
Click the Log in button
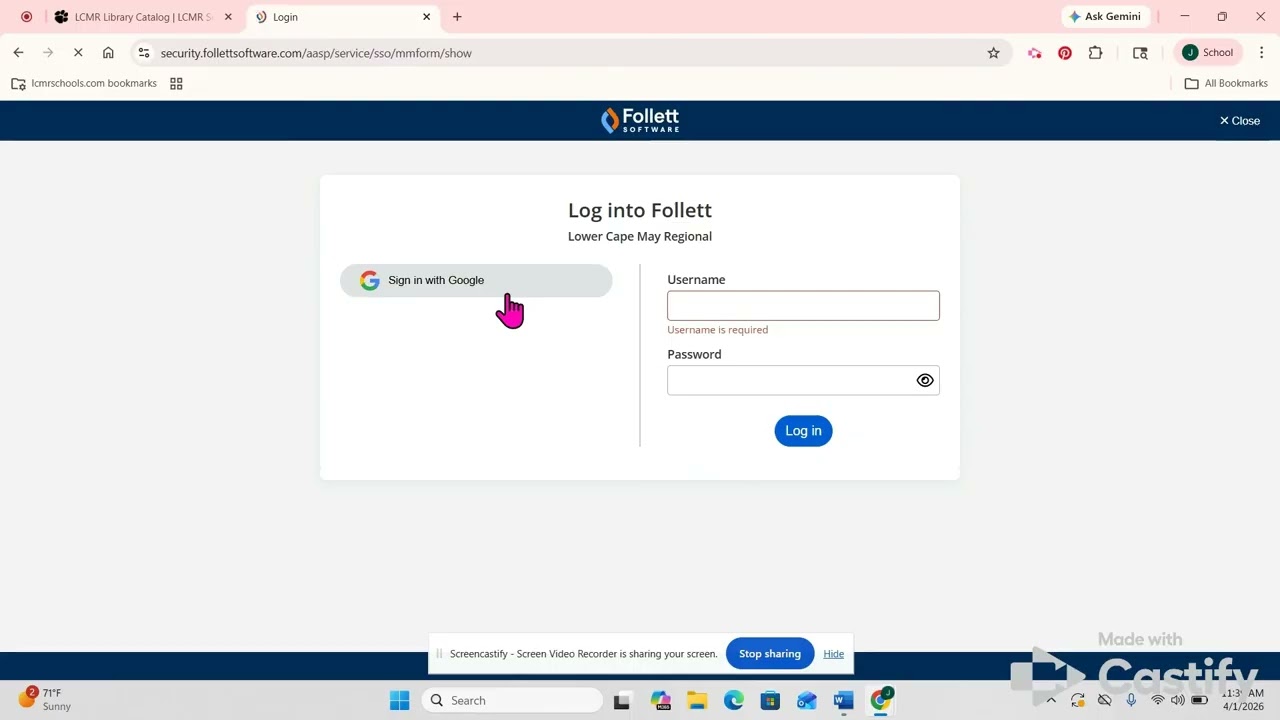(x=803, y=431)
